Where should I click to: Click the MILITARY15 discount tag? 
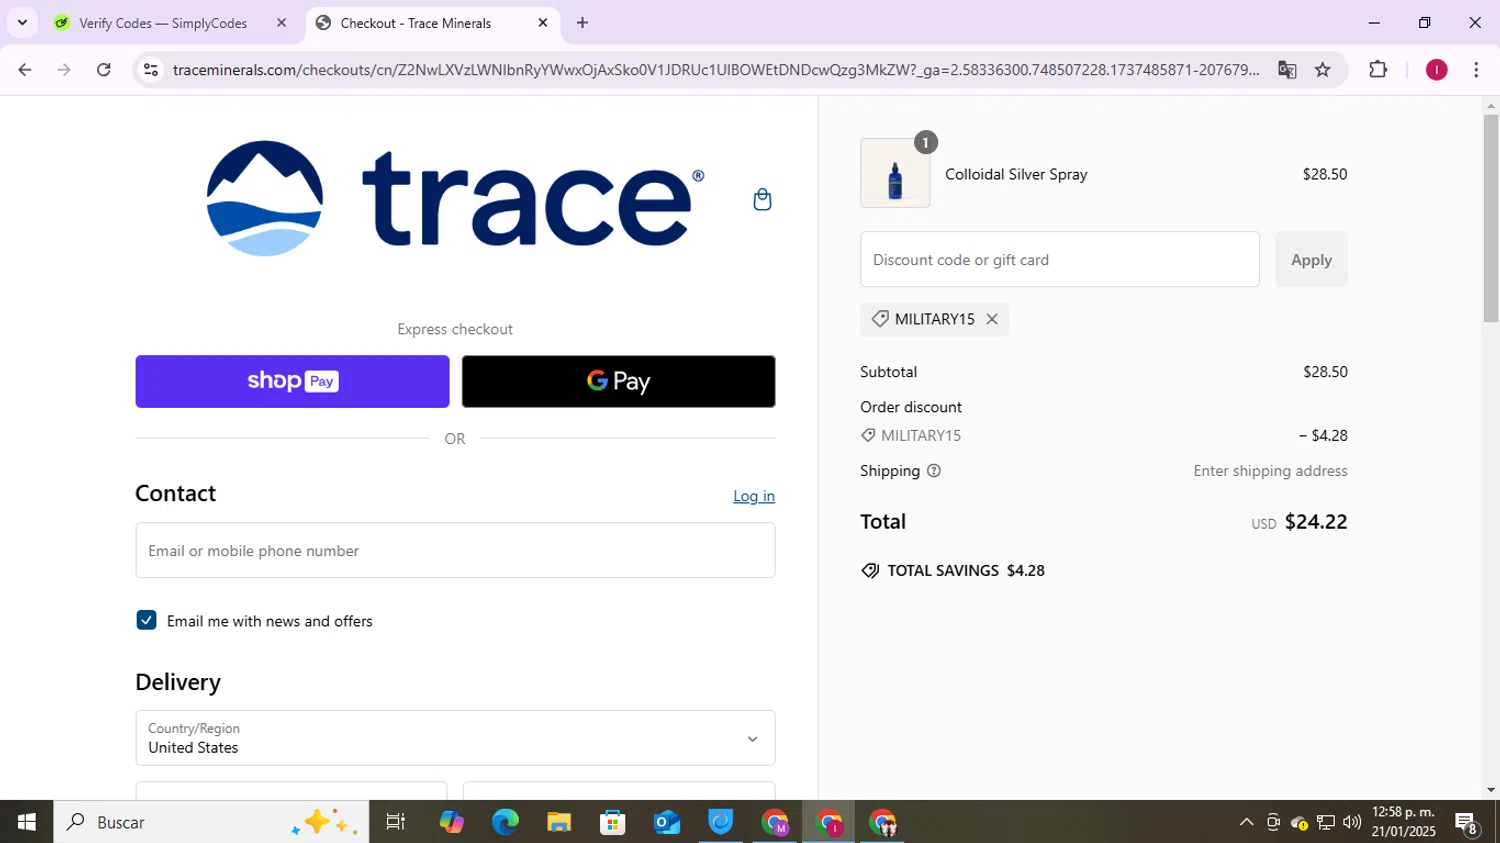pos(935,319)
